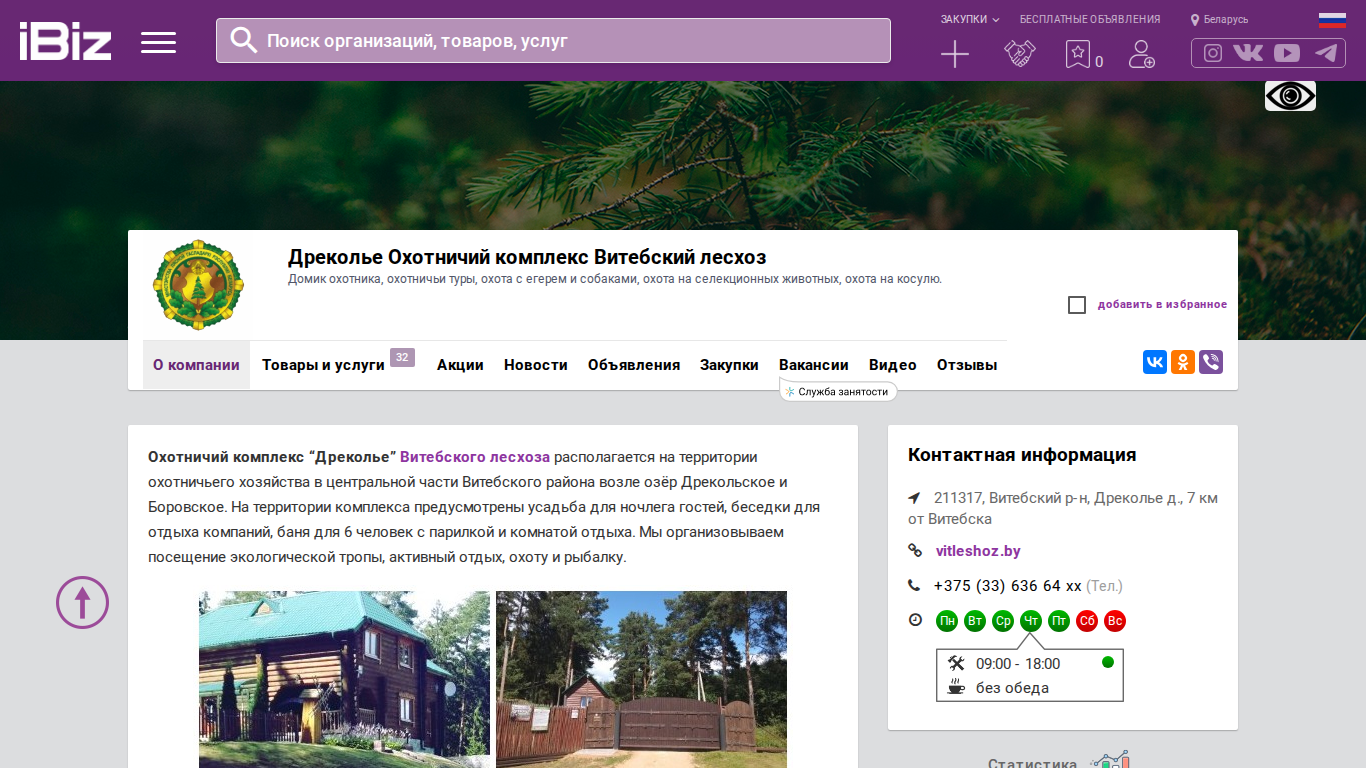
Task: Open the Беларусь region selector
Action: pyautogui.click(x=1220, y=19)
